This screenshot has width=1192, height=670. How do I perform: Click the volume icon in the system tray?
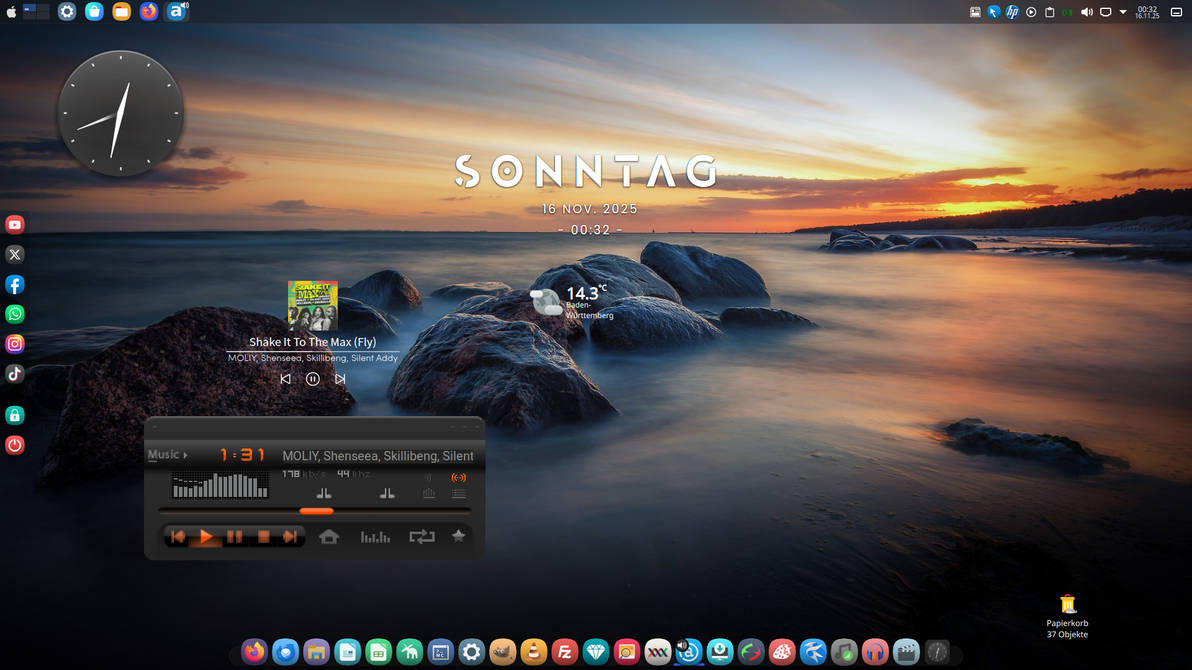point(1086,12)
